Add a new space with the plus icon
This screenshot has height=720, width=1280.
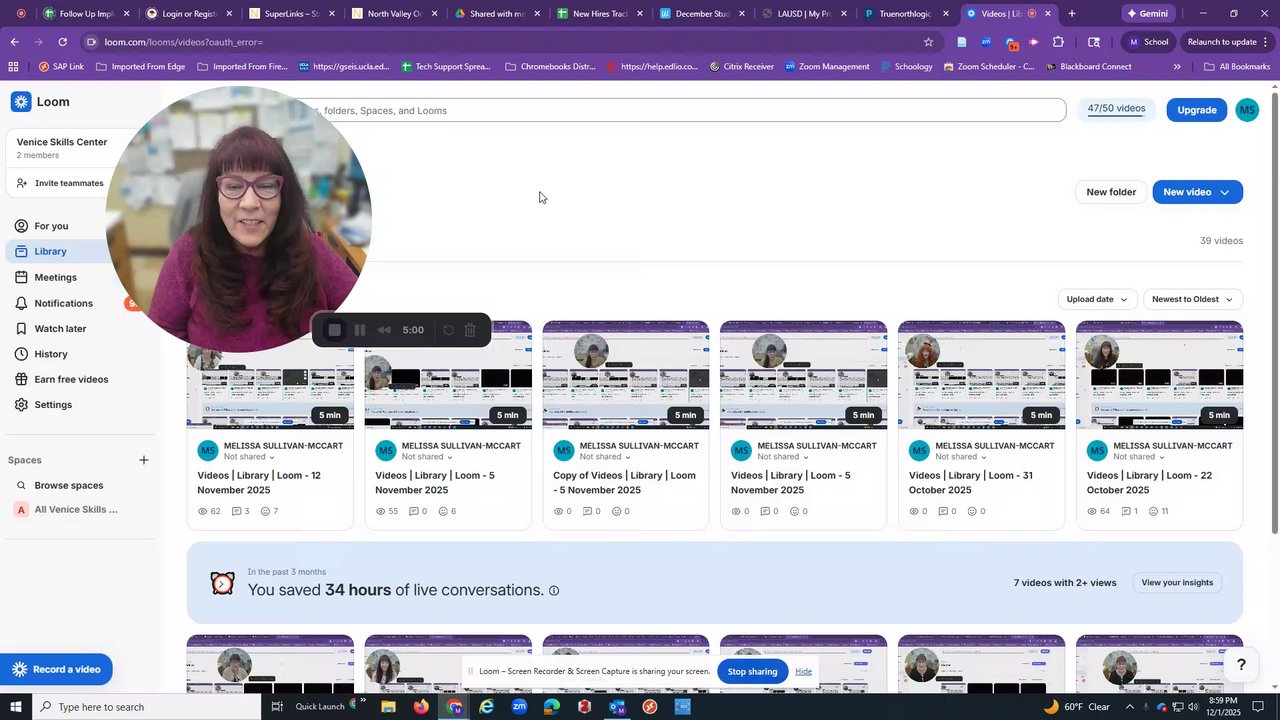pos(144,460)
